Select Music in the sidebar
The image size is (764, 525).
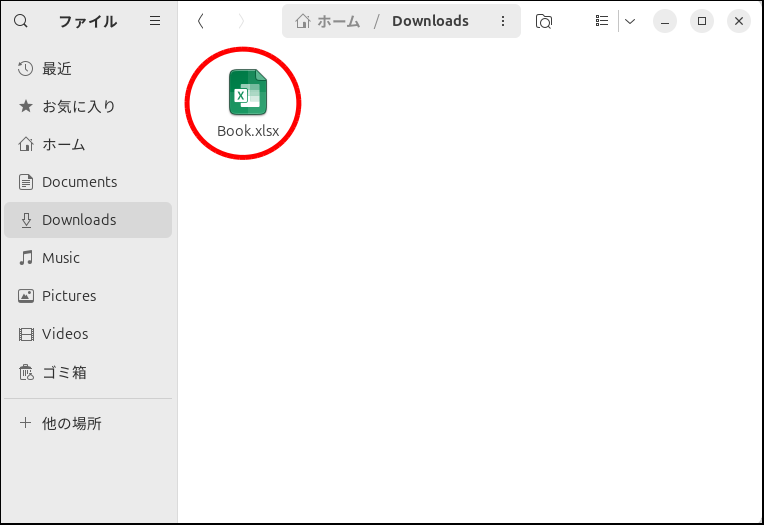pos(60,258)
